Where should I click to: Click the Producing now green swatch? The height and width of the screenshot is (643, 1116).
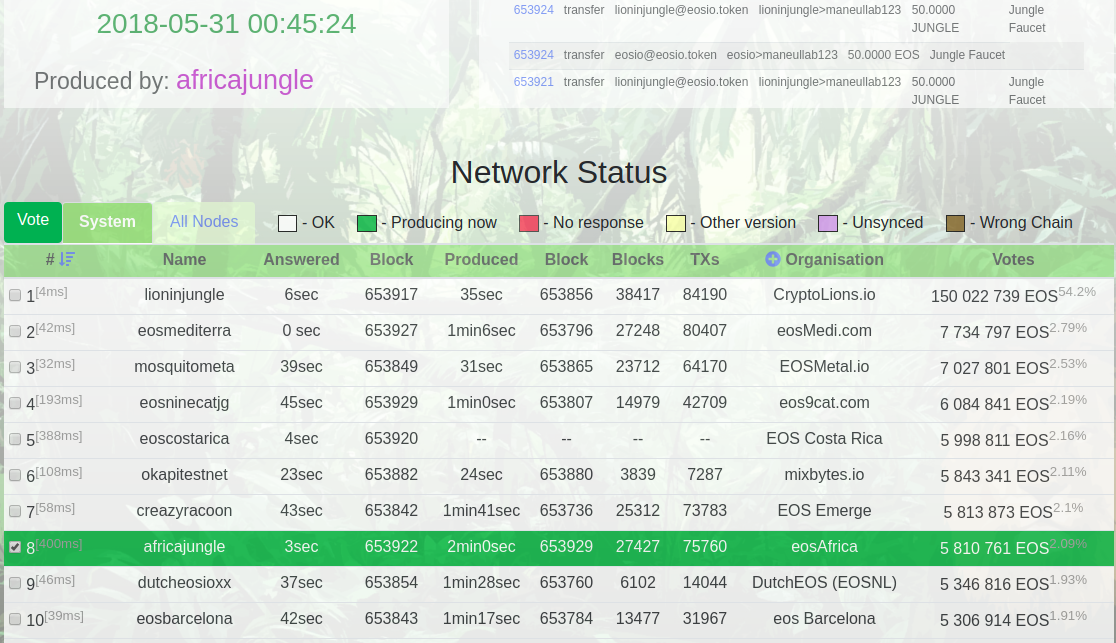tap(367, 224)
